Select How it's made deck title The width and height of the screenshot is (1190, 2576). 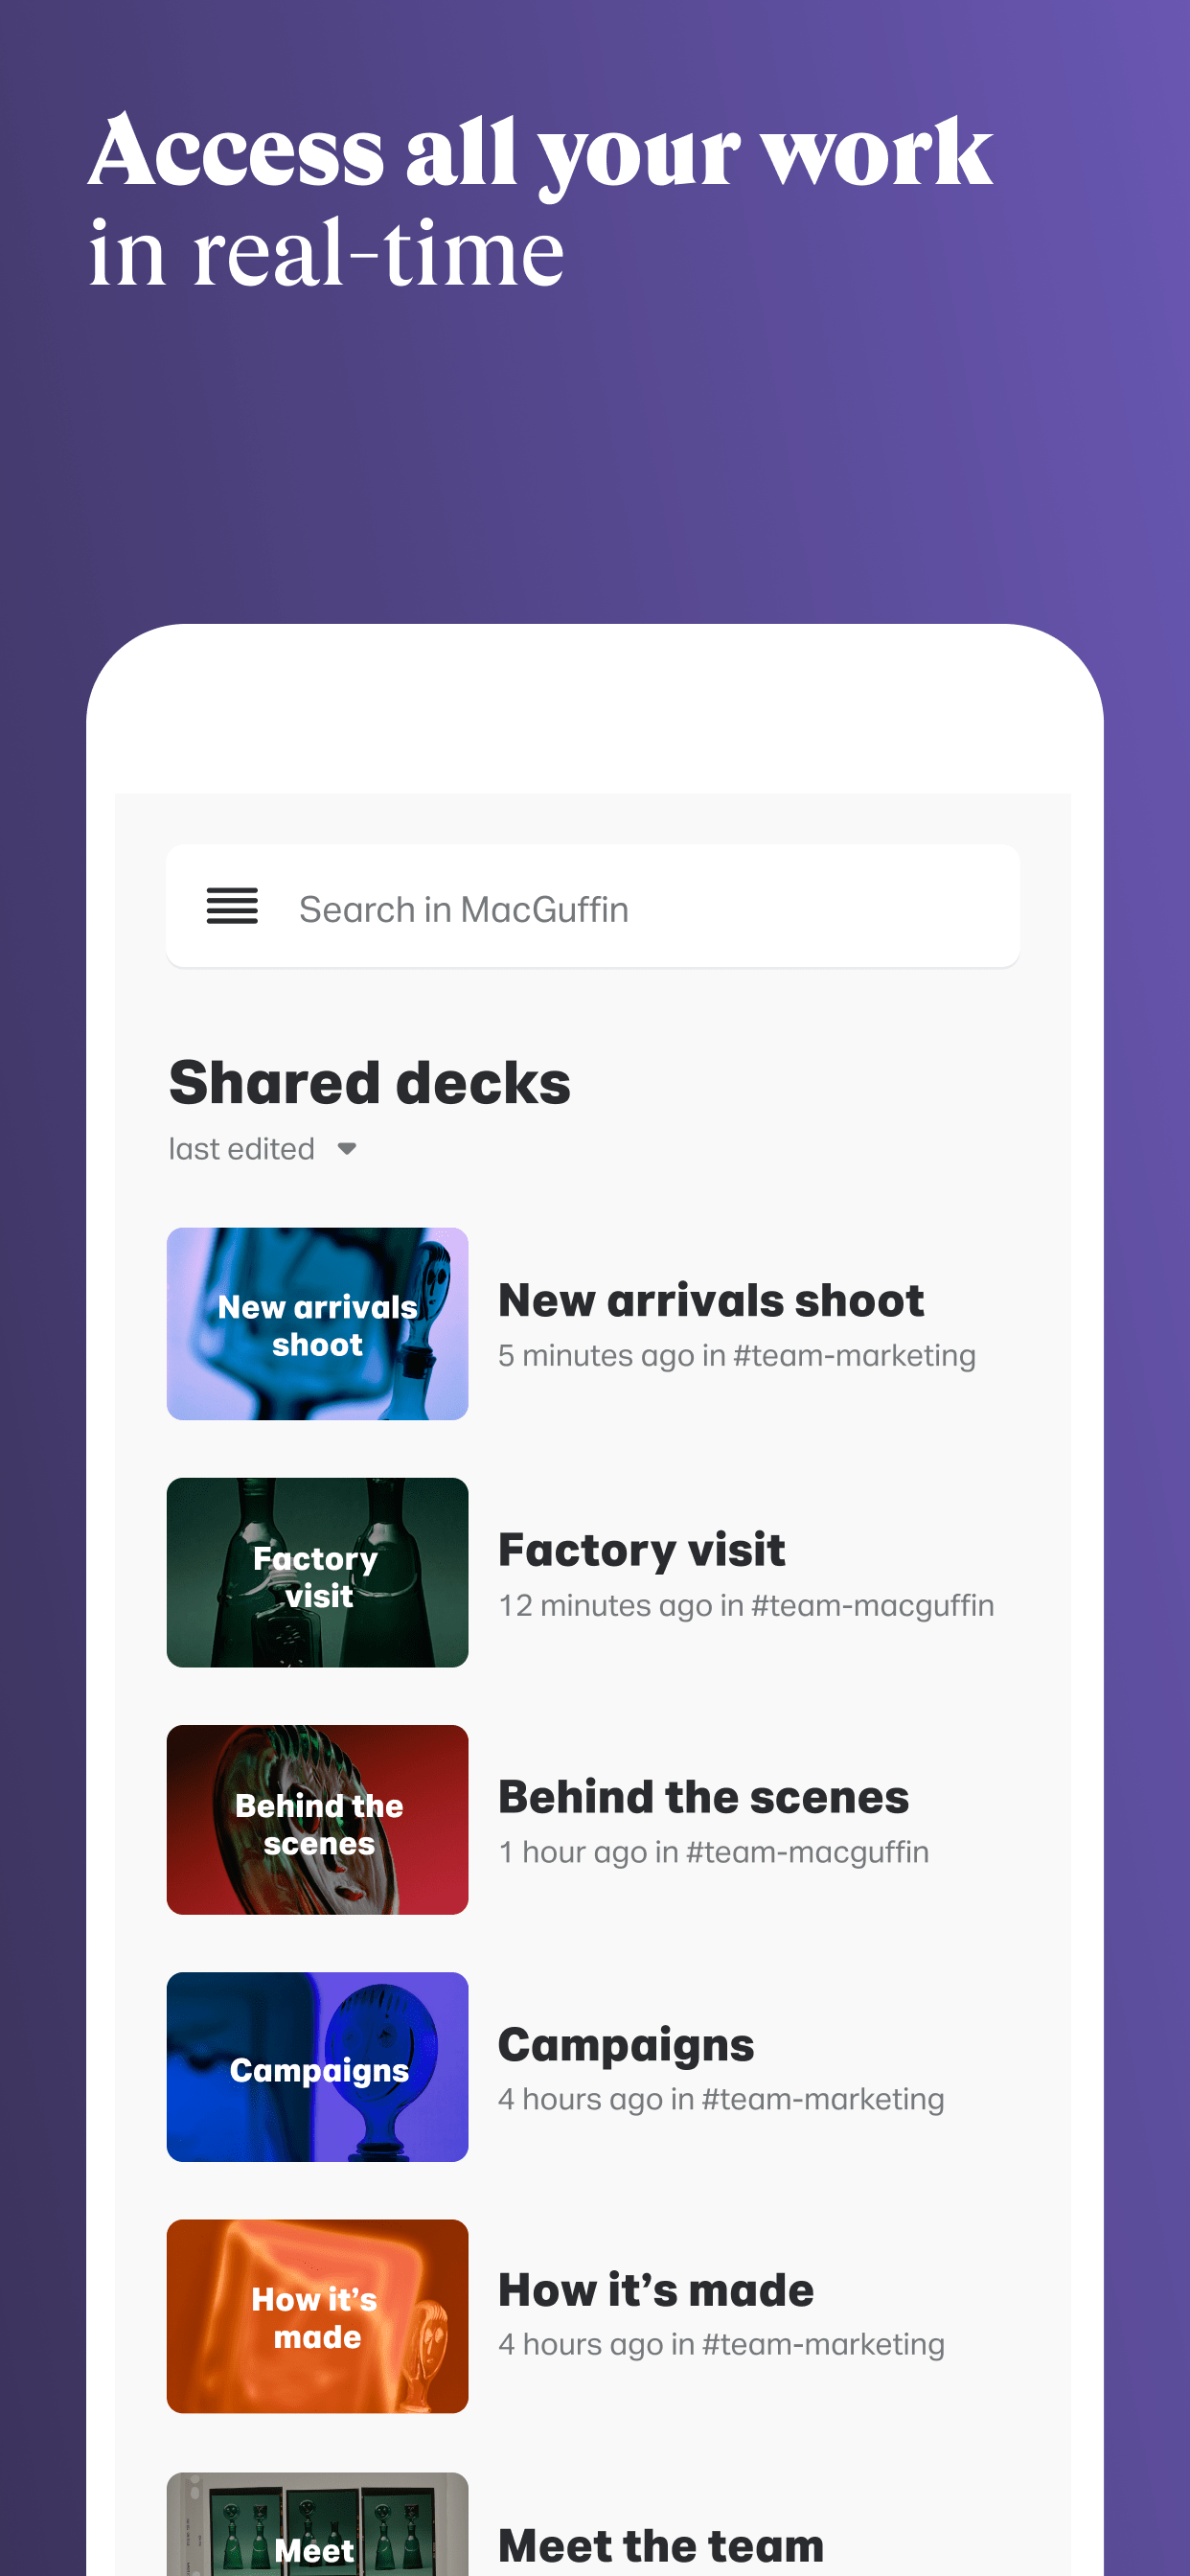pos(656,2290)
